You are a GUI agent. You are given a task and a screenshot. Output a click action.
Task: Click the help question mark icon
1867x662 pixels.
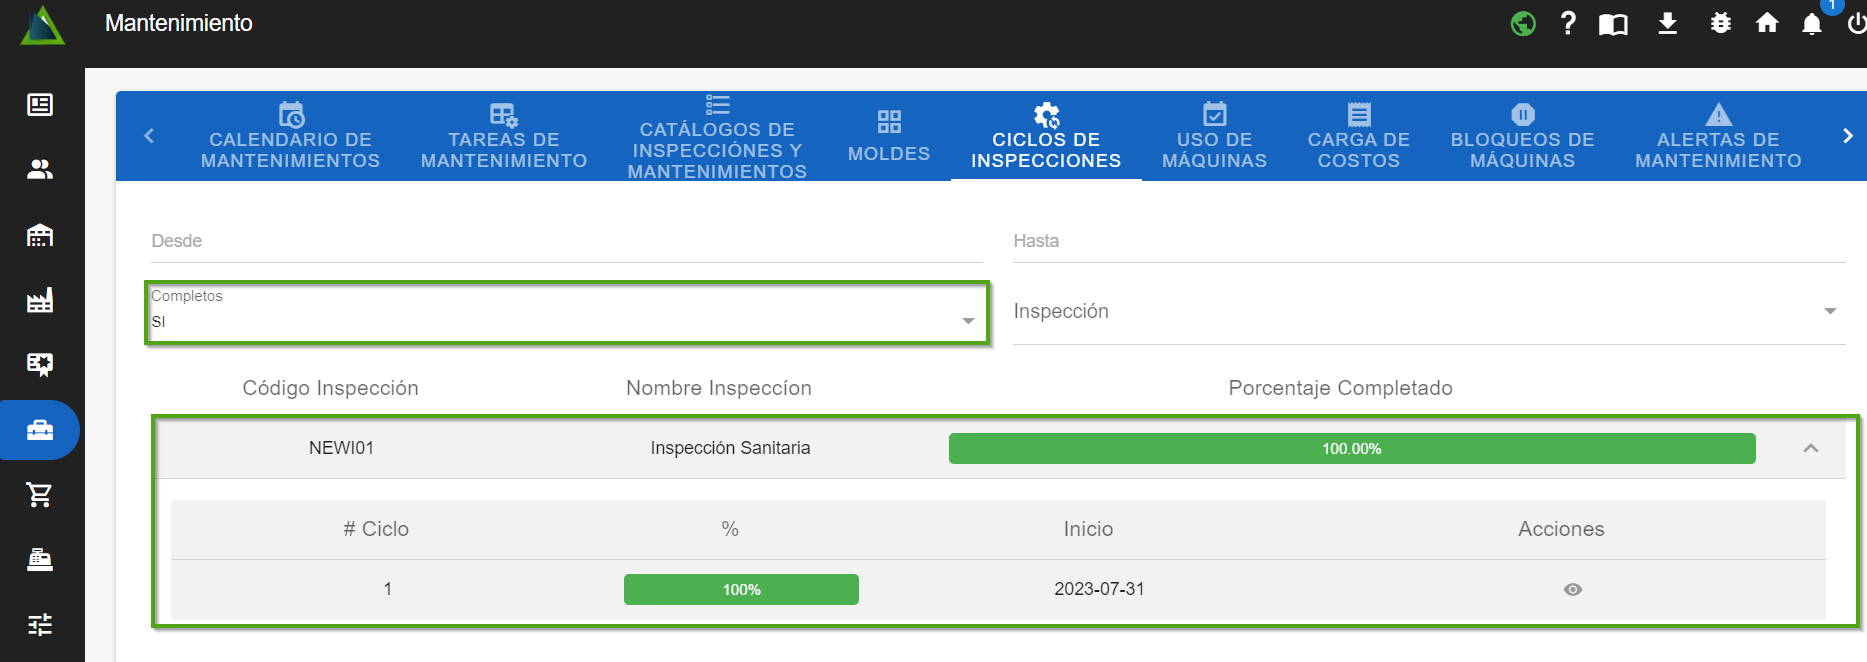click(x=1568, y=23)
